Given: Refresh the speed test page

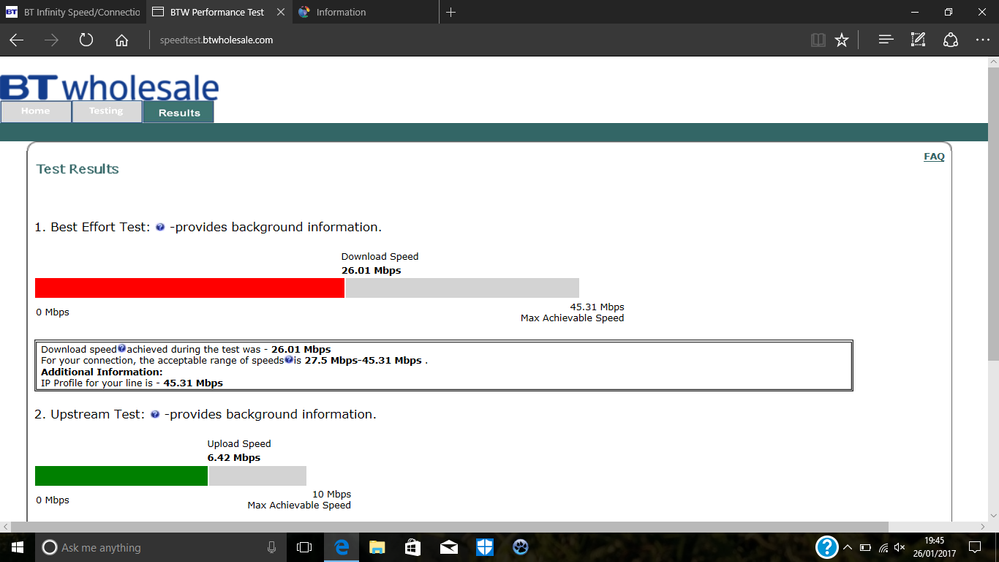Looking at the screenshot, I should (x=86, y=40).
